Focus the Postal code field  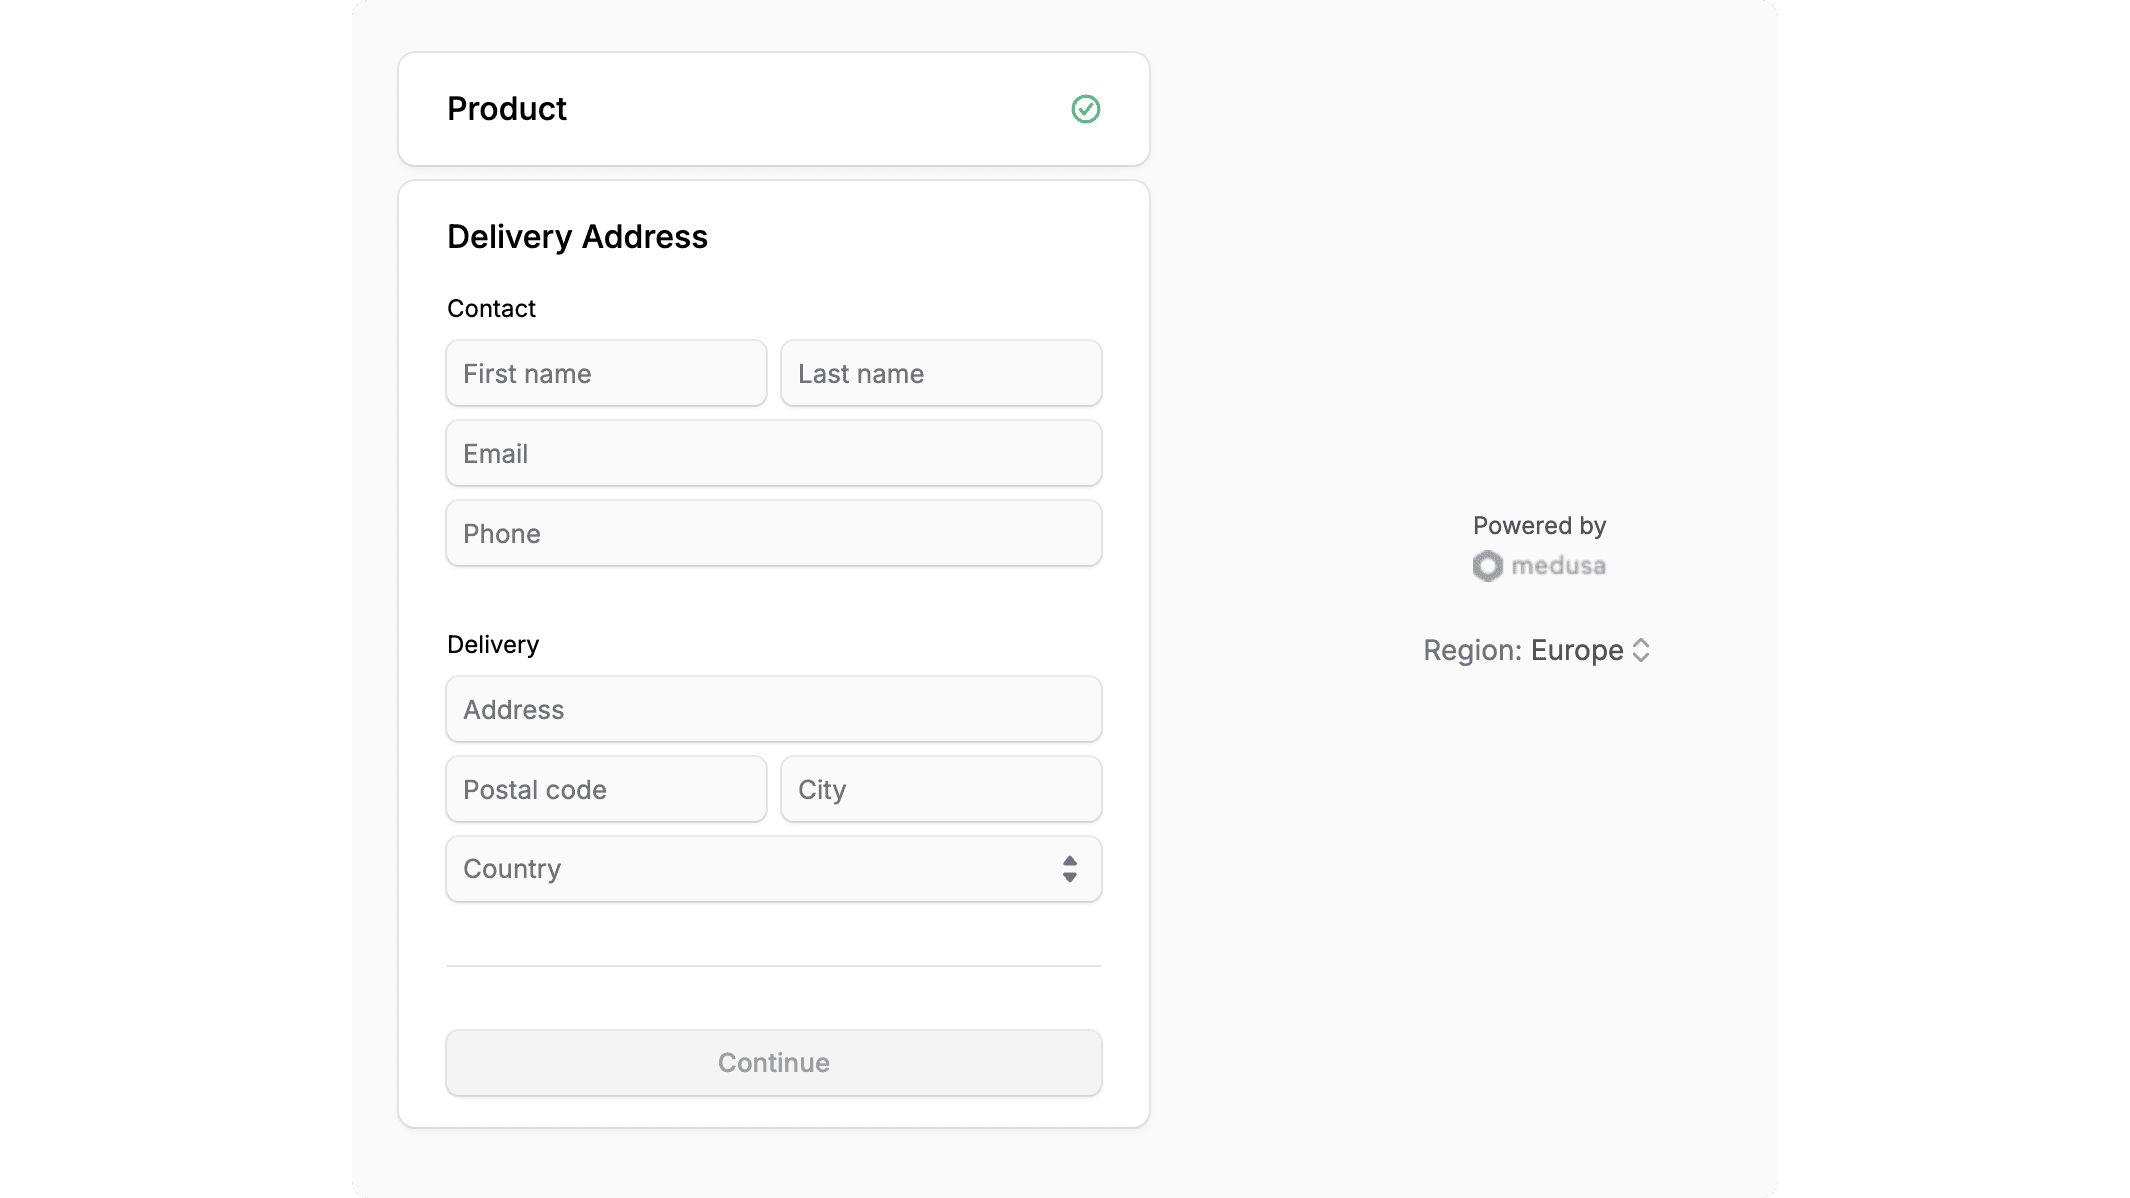tap(605, 789)
